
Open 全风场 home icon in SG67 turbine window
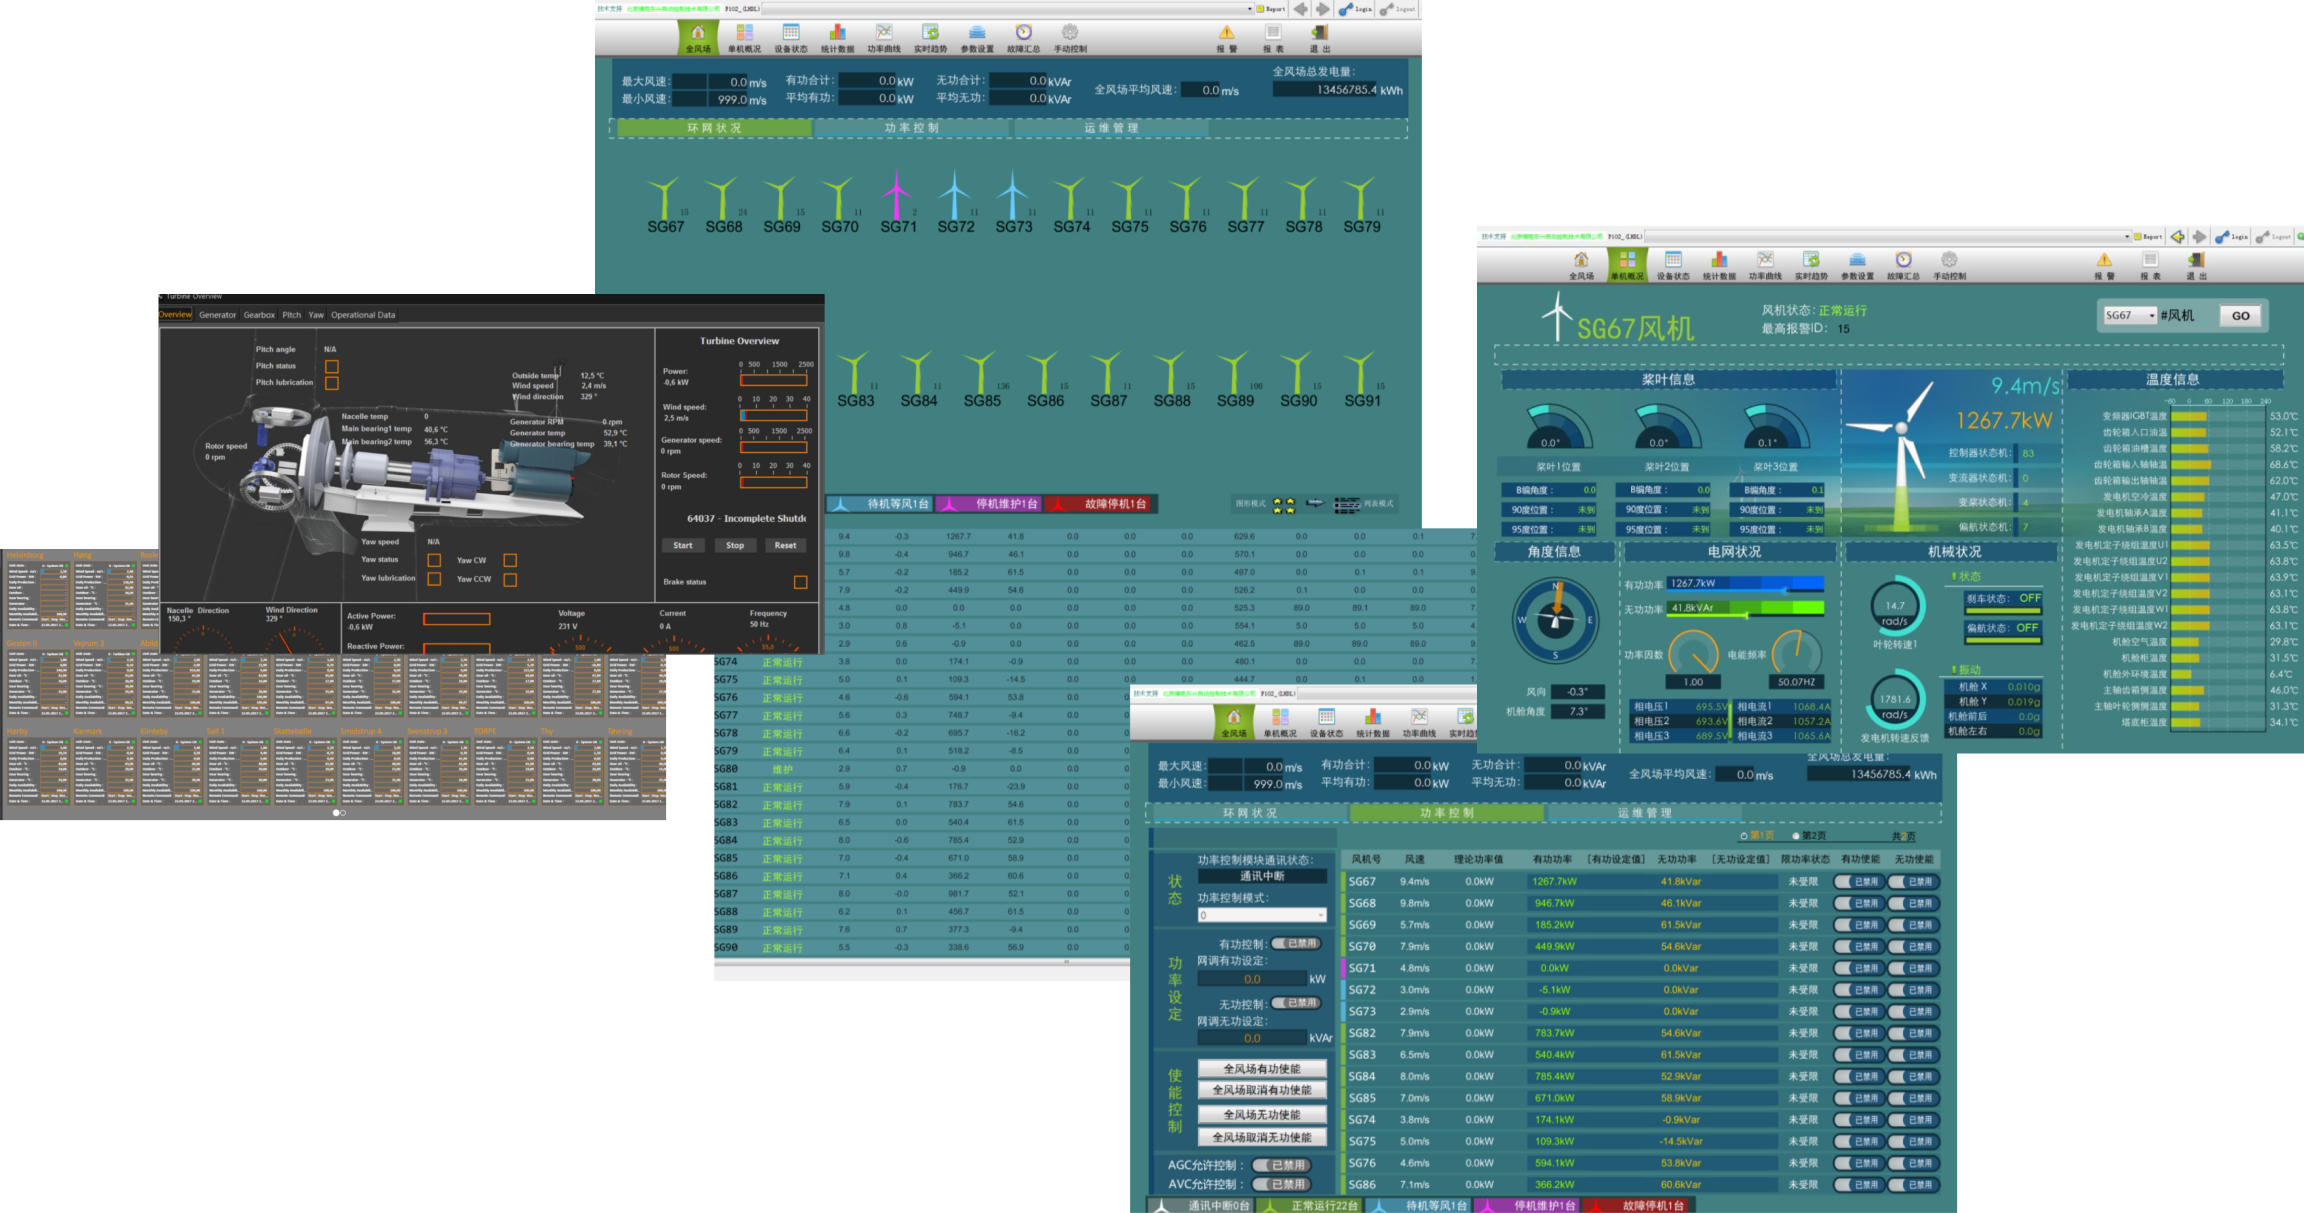(1581, 265)
